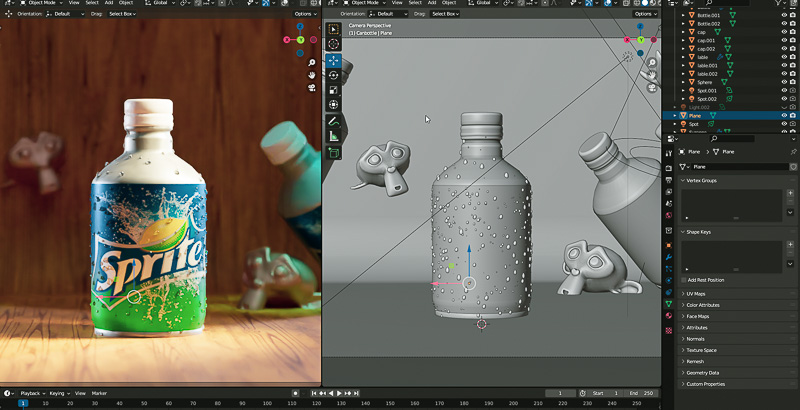Image resolution: width=800 pixels, height=410 pixels.
Task: Hide the lable object with its eye icon
Action: click(x=784, y=57)
